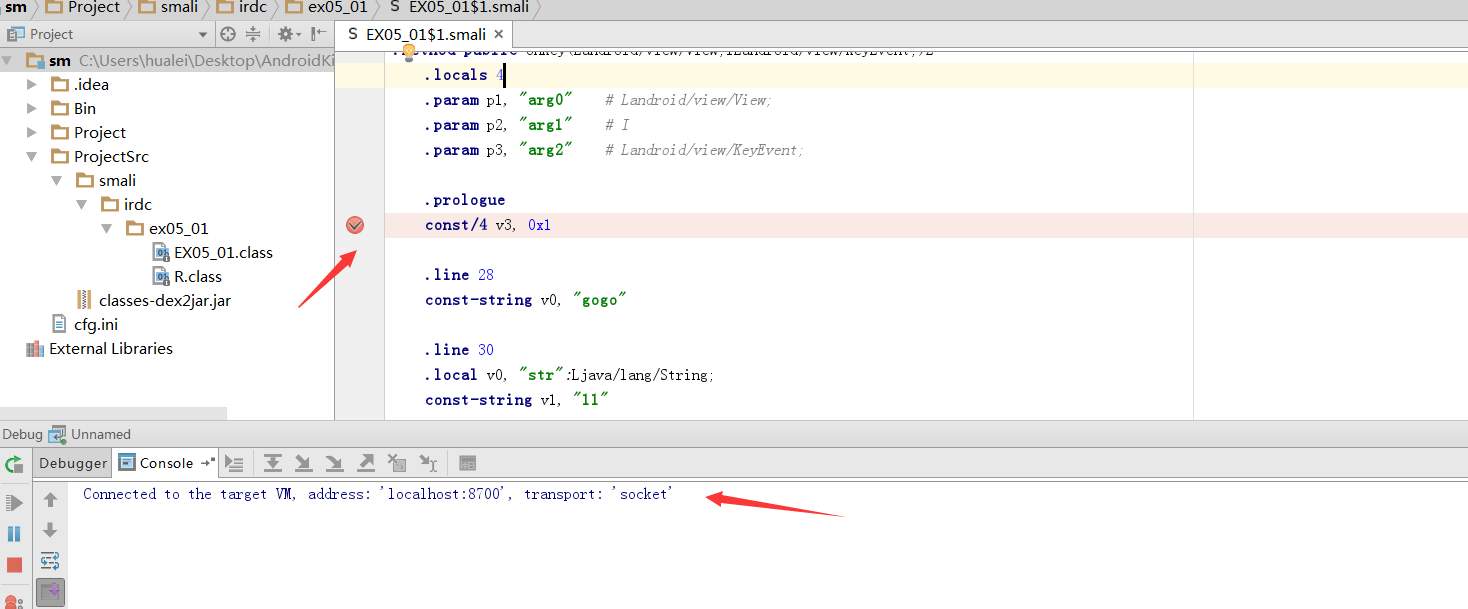Screen dimensions: 1468x609
Task: Open the Project panel gear settings
Action: click(x=287, y=34)
